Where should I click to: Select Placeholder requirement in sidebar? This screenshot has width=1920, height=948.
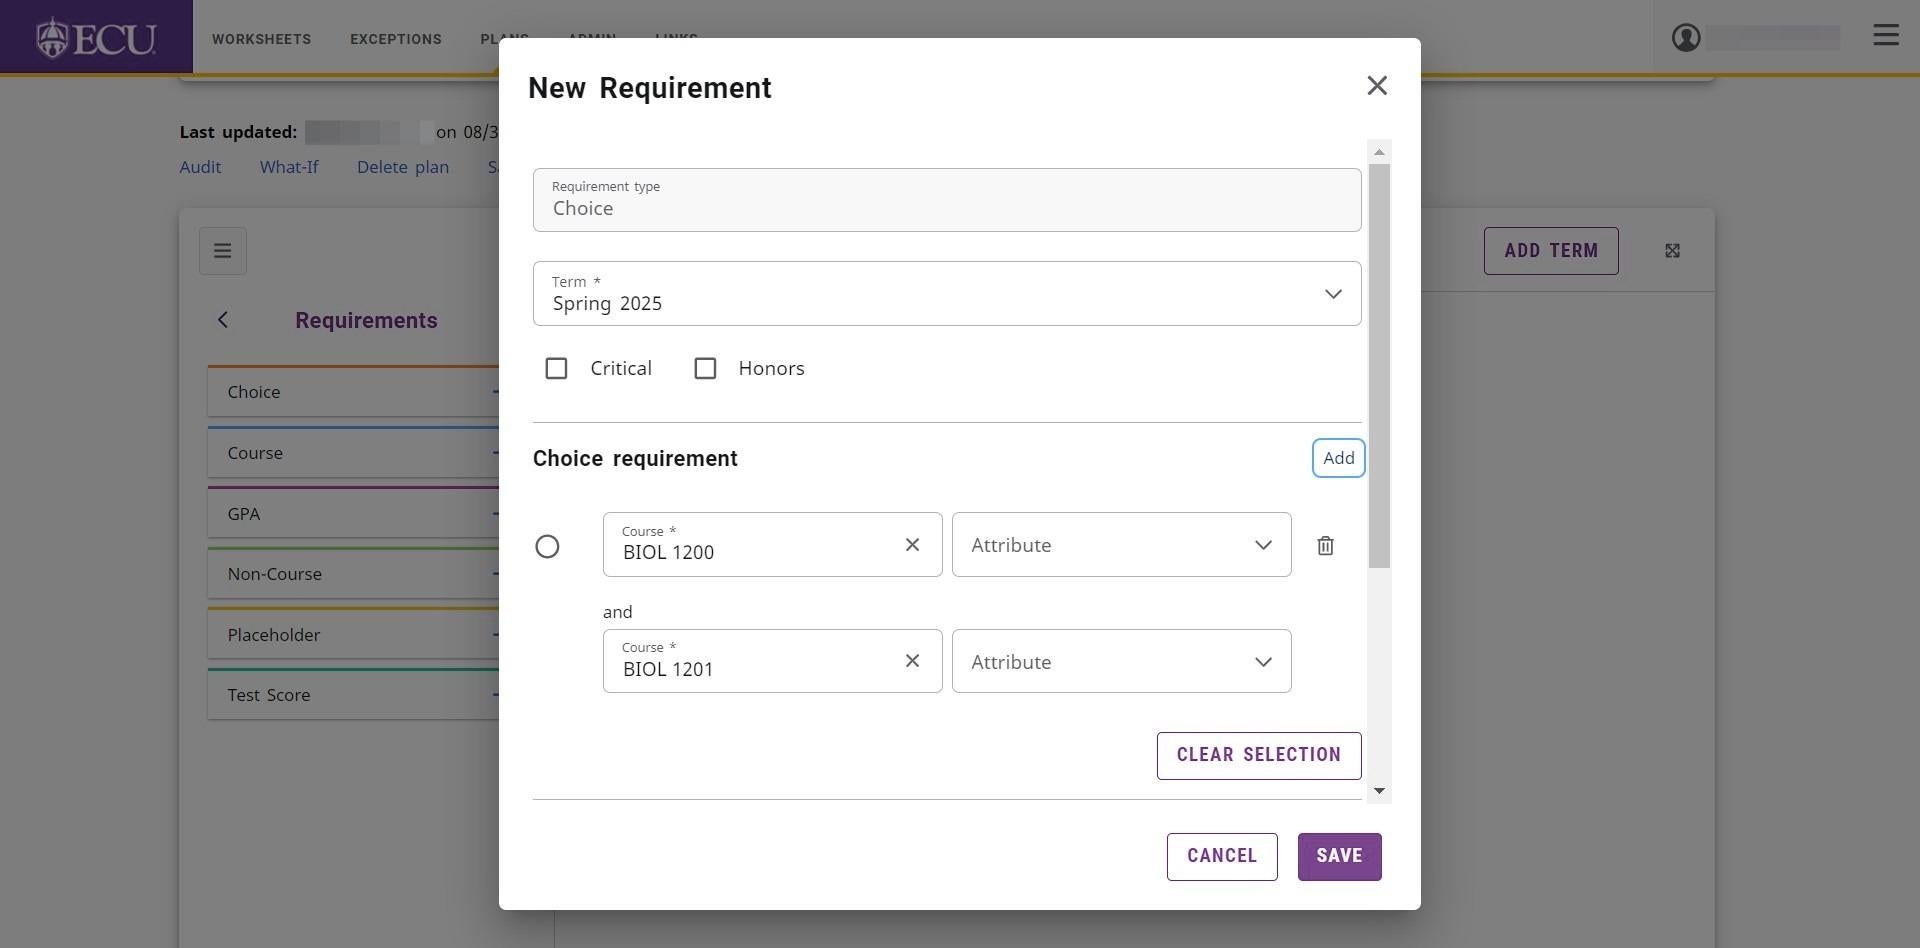353,635
